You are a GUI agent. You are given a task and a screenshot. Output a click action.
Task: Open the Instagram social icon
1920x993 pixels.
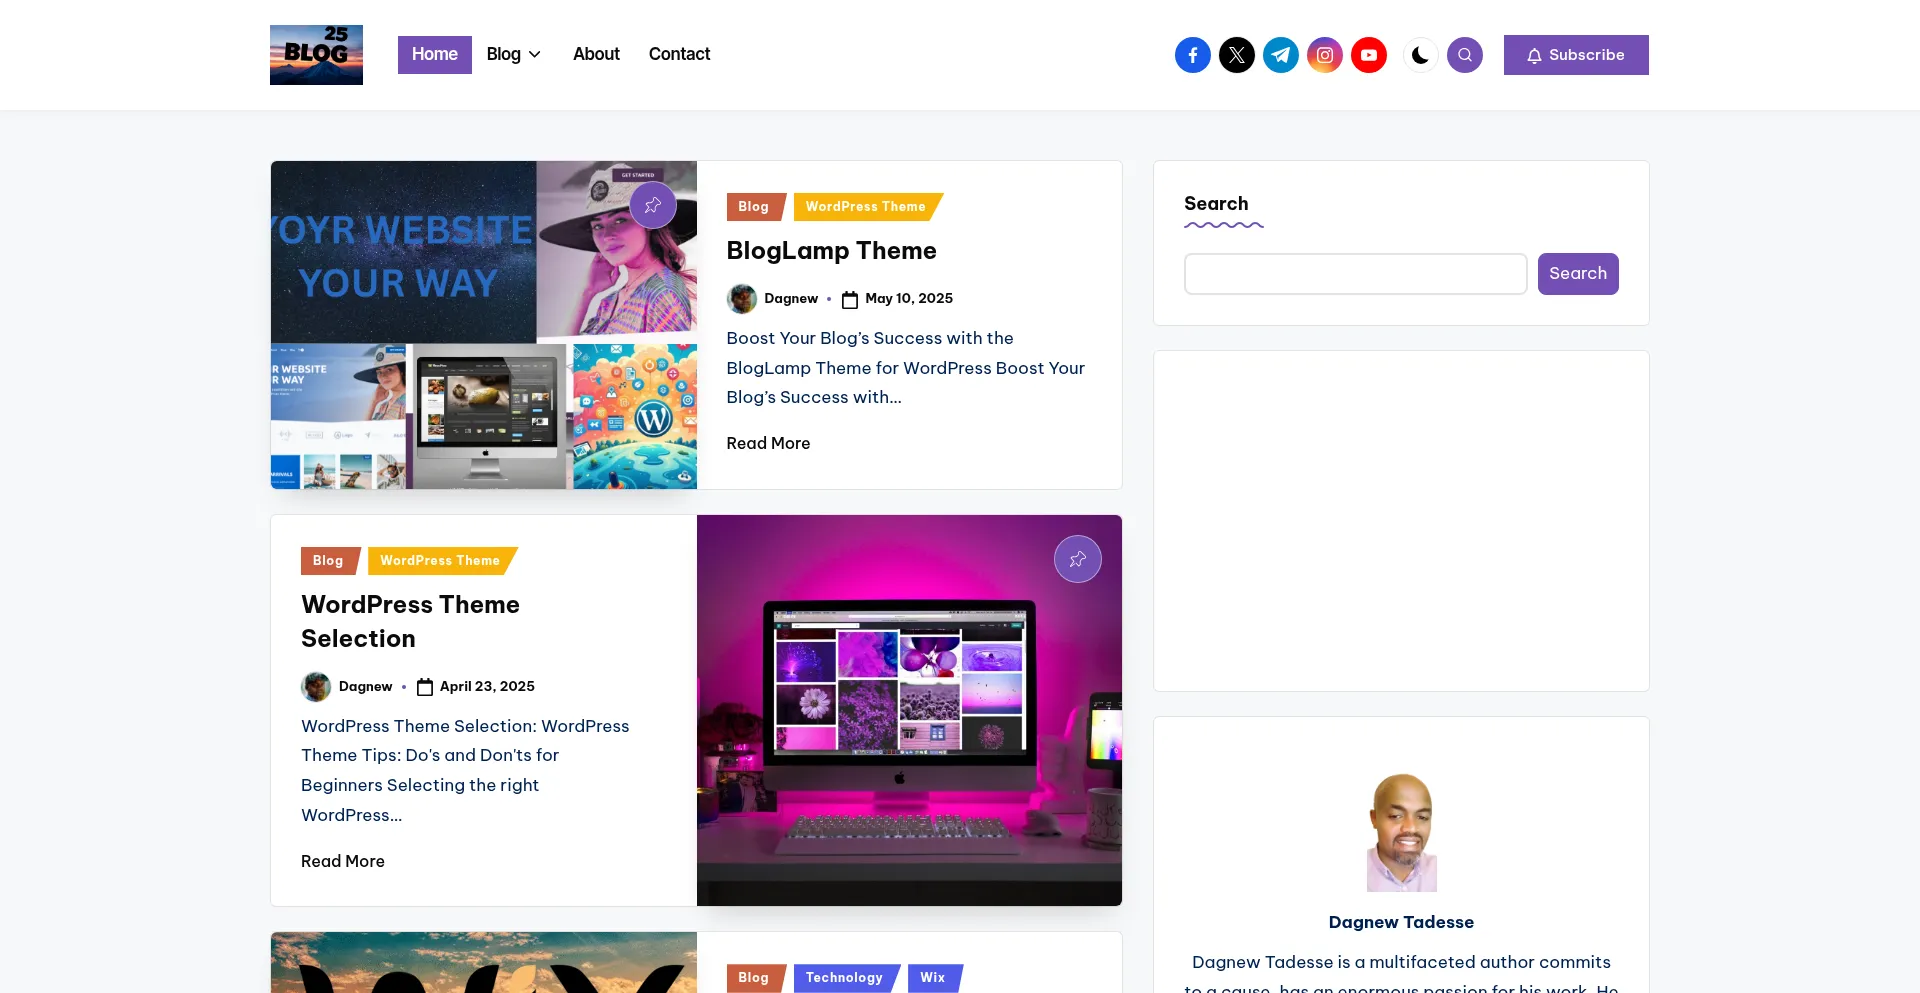1324,55
